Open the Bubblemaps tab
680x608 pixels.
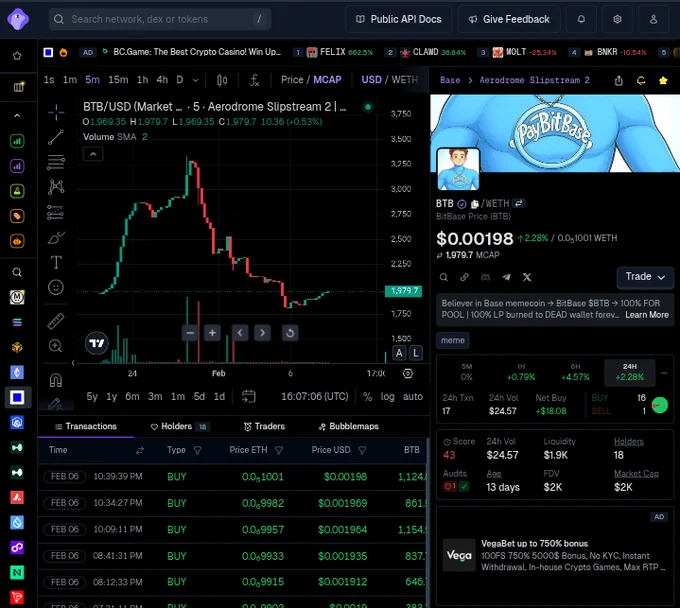click(x=348, y=426)
